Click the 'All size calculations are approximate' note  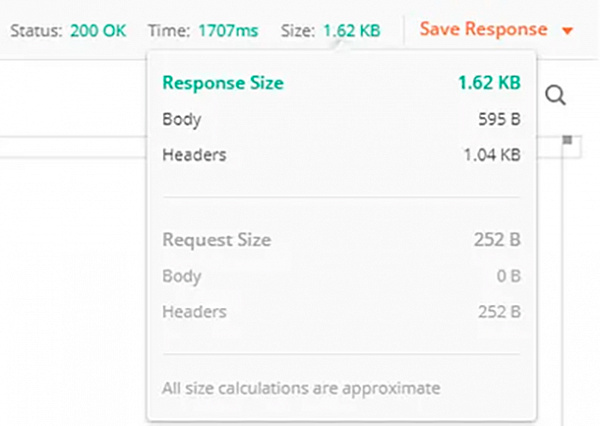pos(301,385)
